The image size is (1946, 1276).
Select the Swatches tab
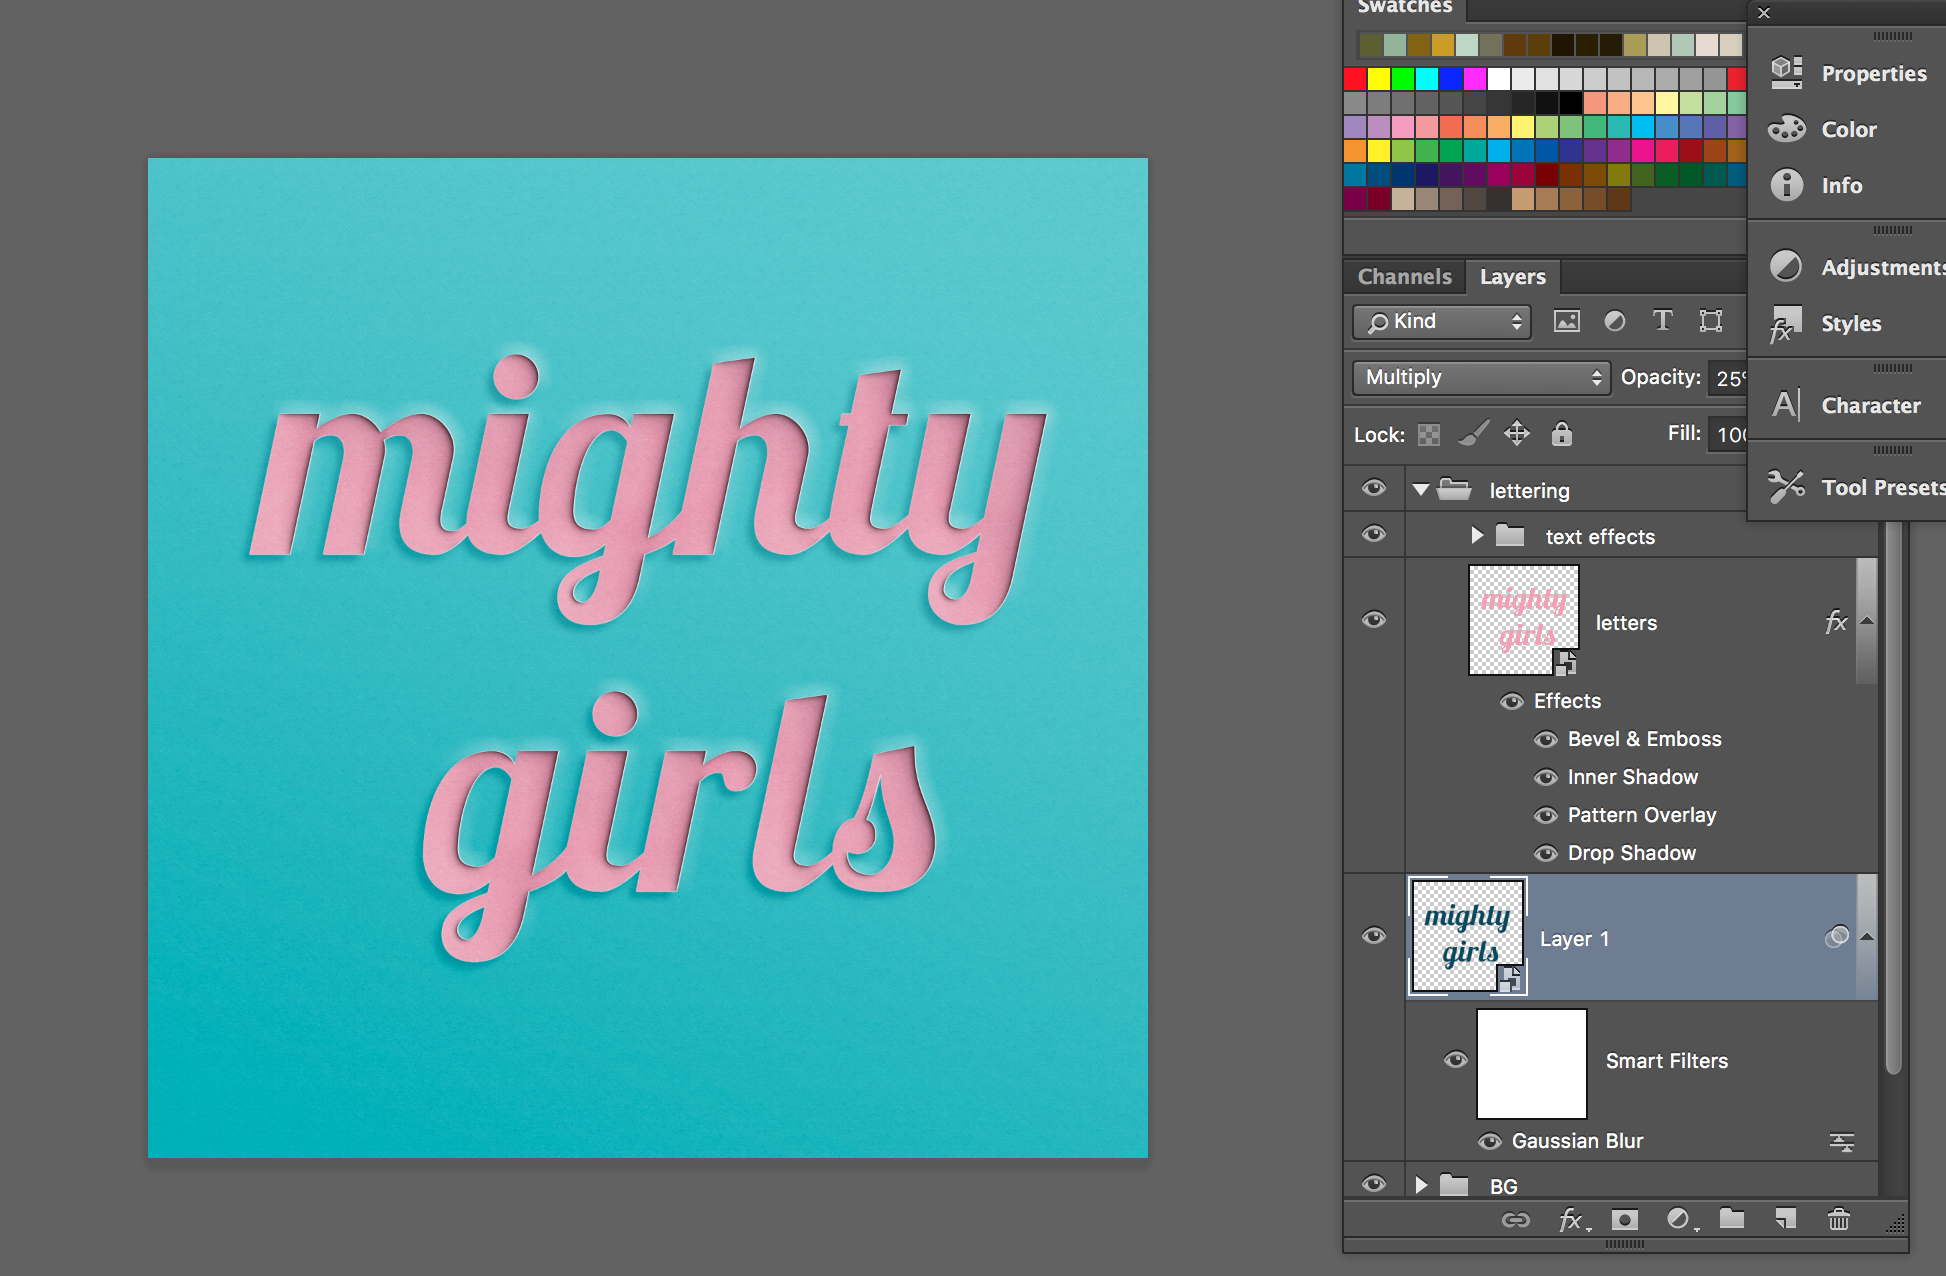[1404, 7]
